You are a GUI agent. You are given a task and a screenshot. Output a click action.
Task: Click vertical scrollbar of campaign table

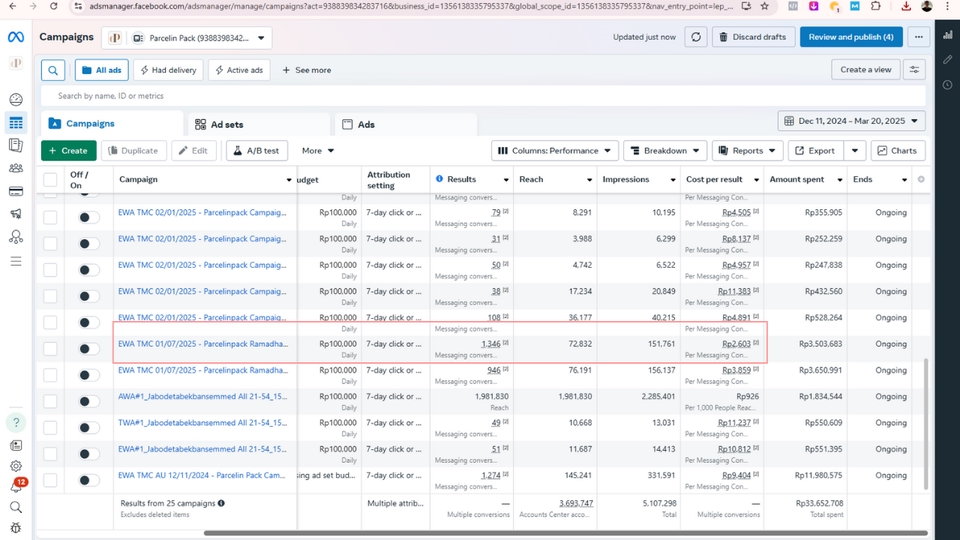pos(926,424)
